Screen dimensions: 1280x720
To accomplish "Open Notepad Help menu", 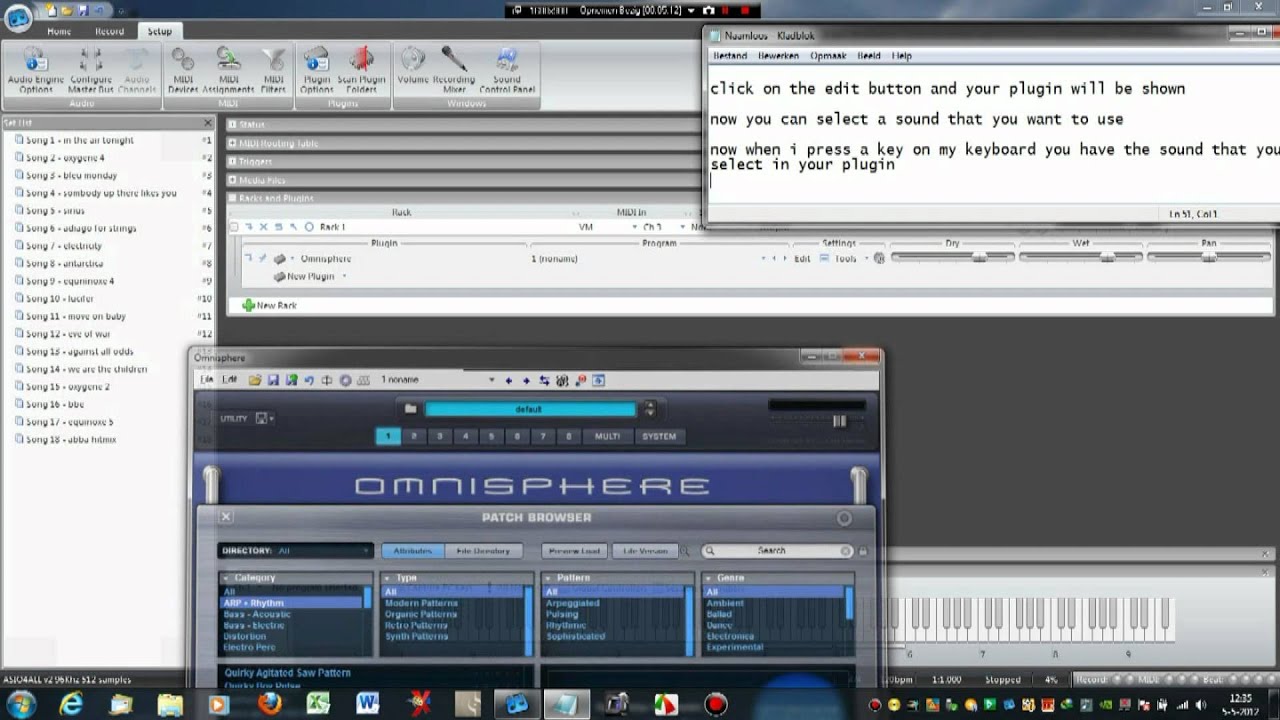I will (x=902, y=56).
